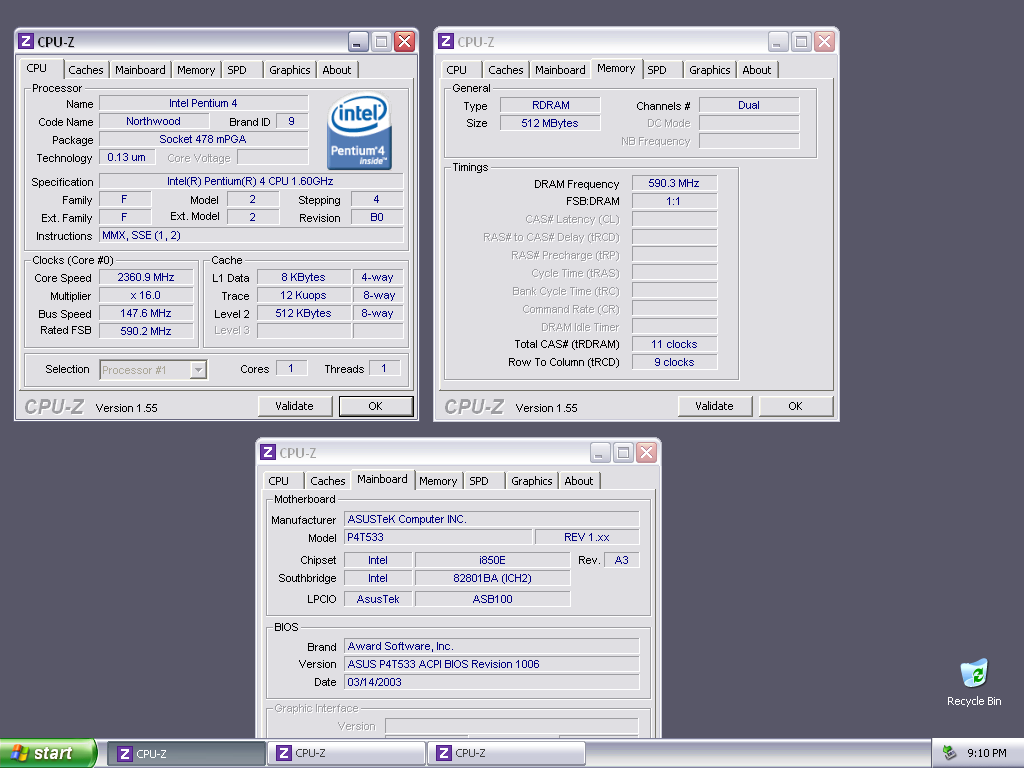Image resolution: width=1024 pixels, height=768 pixels.
Task: Open About tab in CPU window
Action: tap(336, 70)
